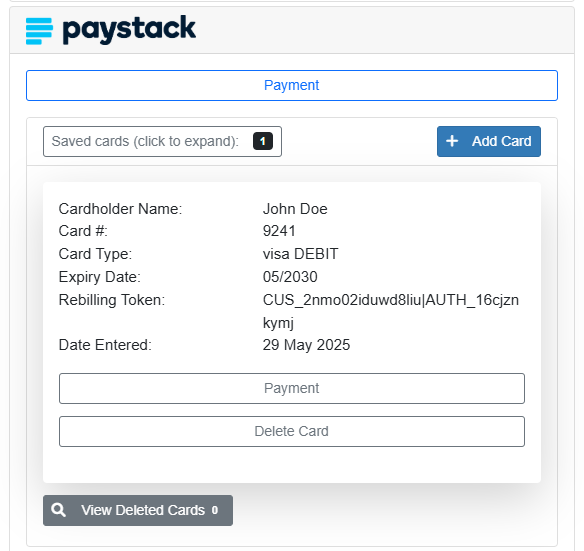The height and width of the screenshot is (551, 584).
Task: Click the visa DEBIT card type value
Action: 300,254
